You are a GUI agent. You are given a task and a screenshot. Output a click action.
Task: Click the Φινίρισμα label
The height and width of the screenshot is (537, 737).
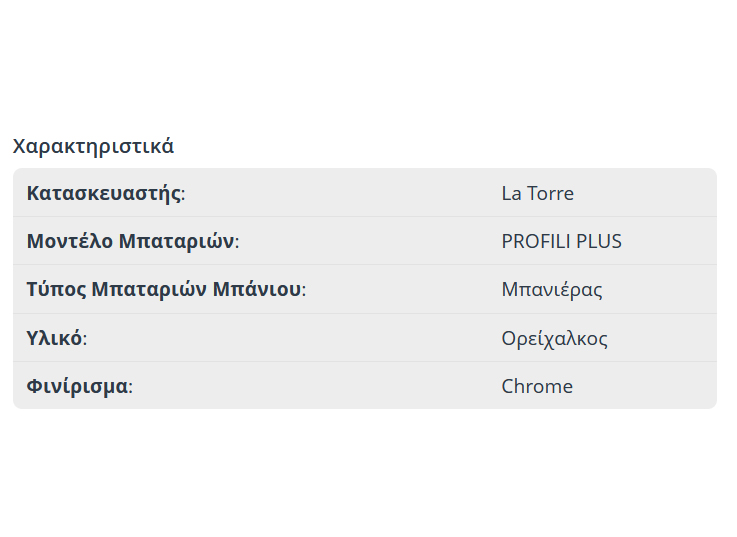(x=78, y=386)
